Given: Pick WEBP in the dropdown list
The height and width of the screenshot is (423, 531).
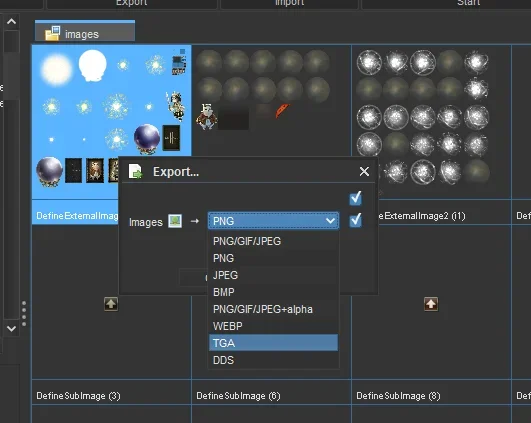Looking at the screenshot, I should click(273, 326).
